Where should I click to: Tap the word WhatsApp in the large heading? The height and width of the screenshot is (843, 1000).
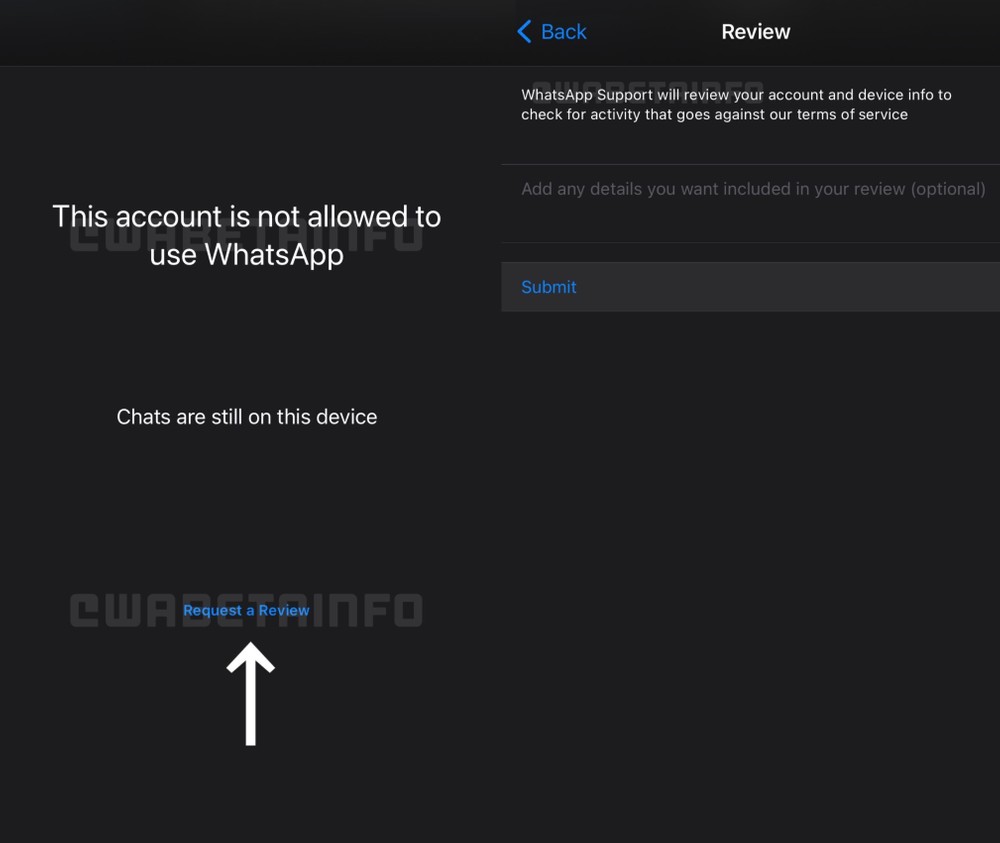point(274,254)
